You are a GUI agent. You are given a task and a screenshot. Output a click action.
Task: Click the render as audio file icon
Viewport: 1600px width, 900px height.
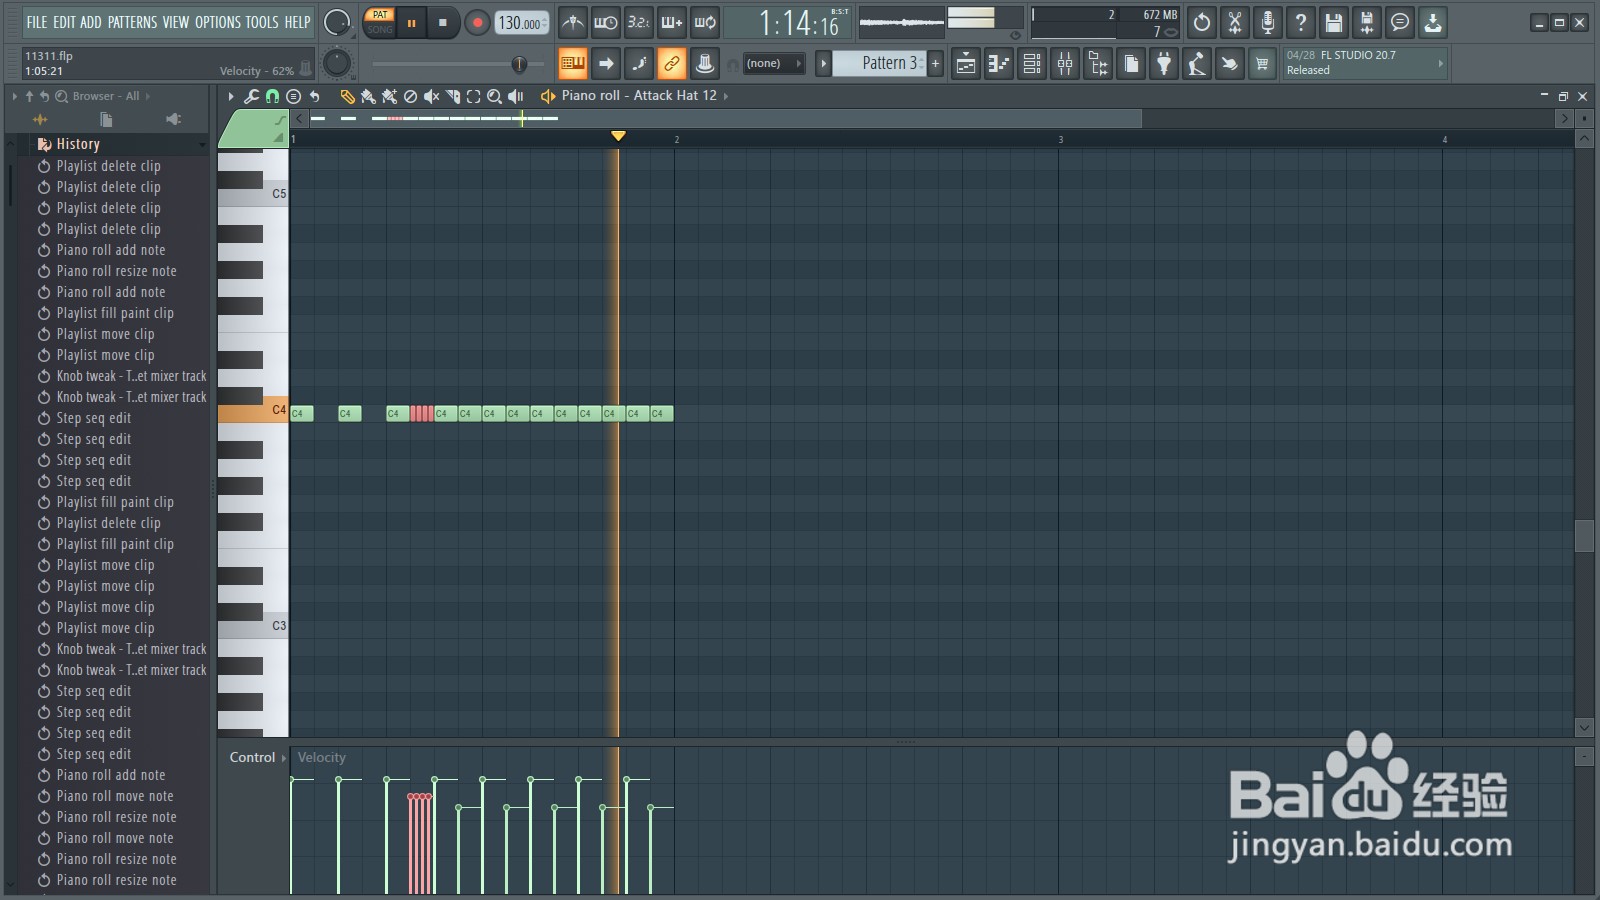coord(1367,22)
